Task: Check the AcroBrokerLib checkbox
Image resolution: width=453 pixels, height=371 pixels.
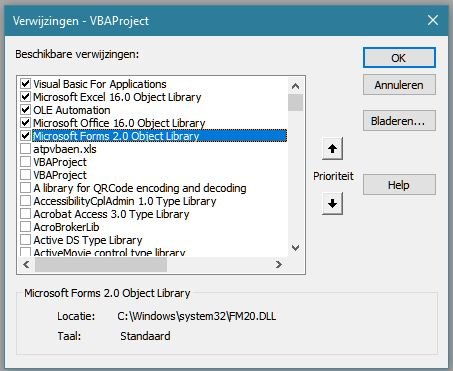Action: point(25,227)
